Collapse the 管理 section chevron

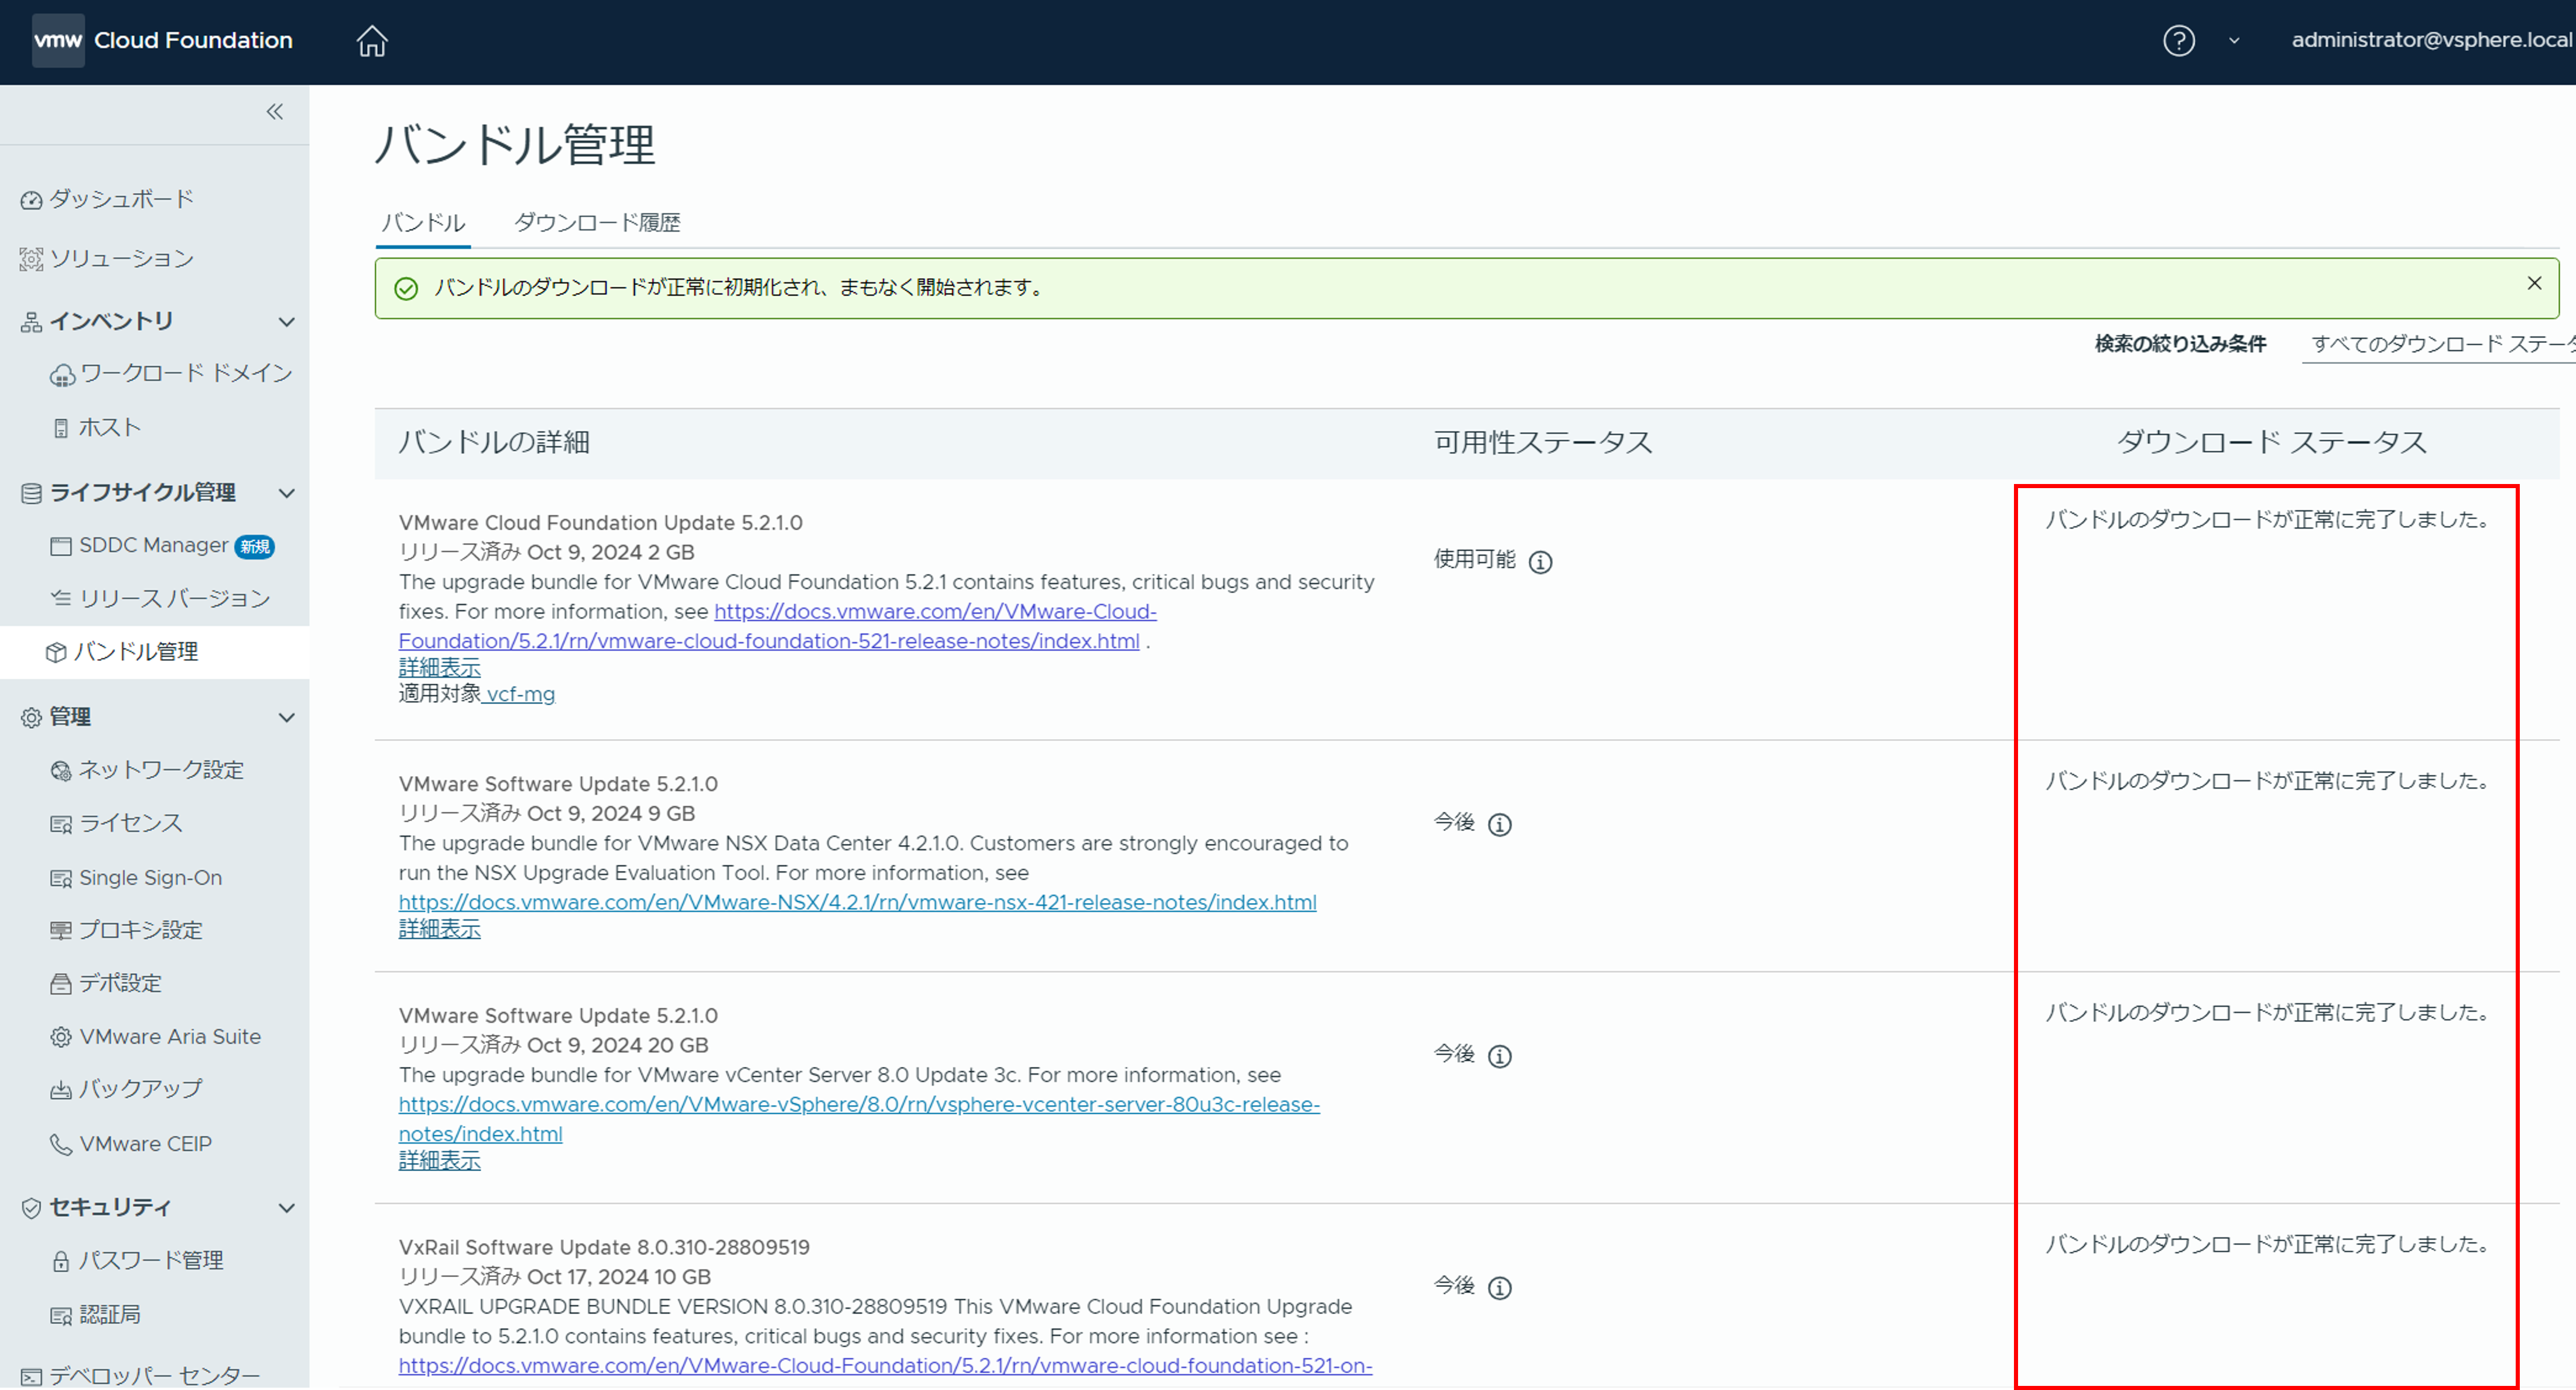(286, 718)
